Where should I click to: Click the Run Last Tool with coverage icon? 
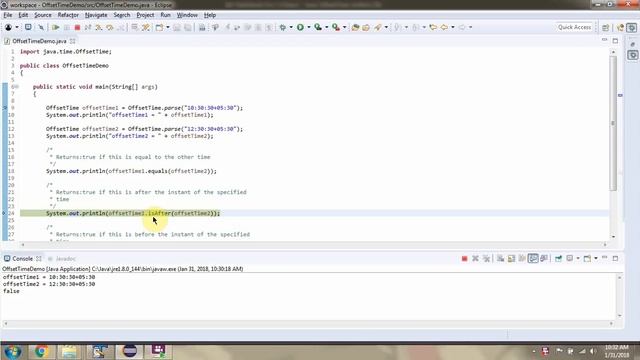coord(318,27)
